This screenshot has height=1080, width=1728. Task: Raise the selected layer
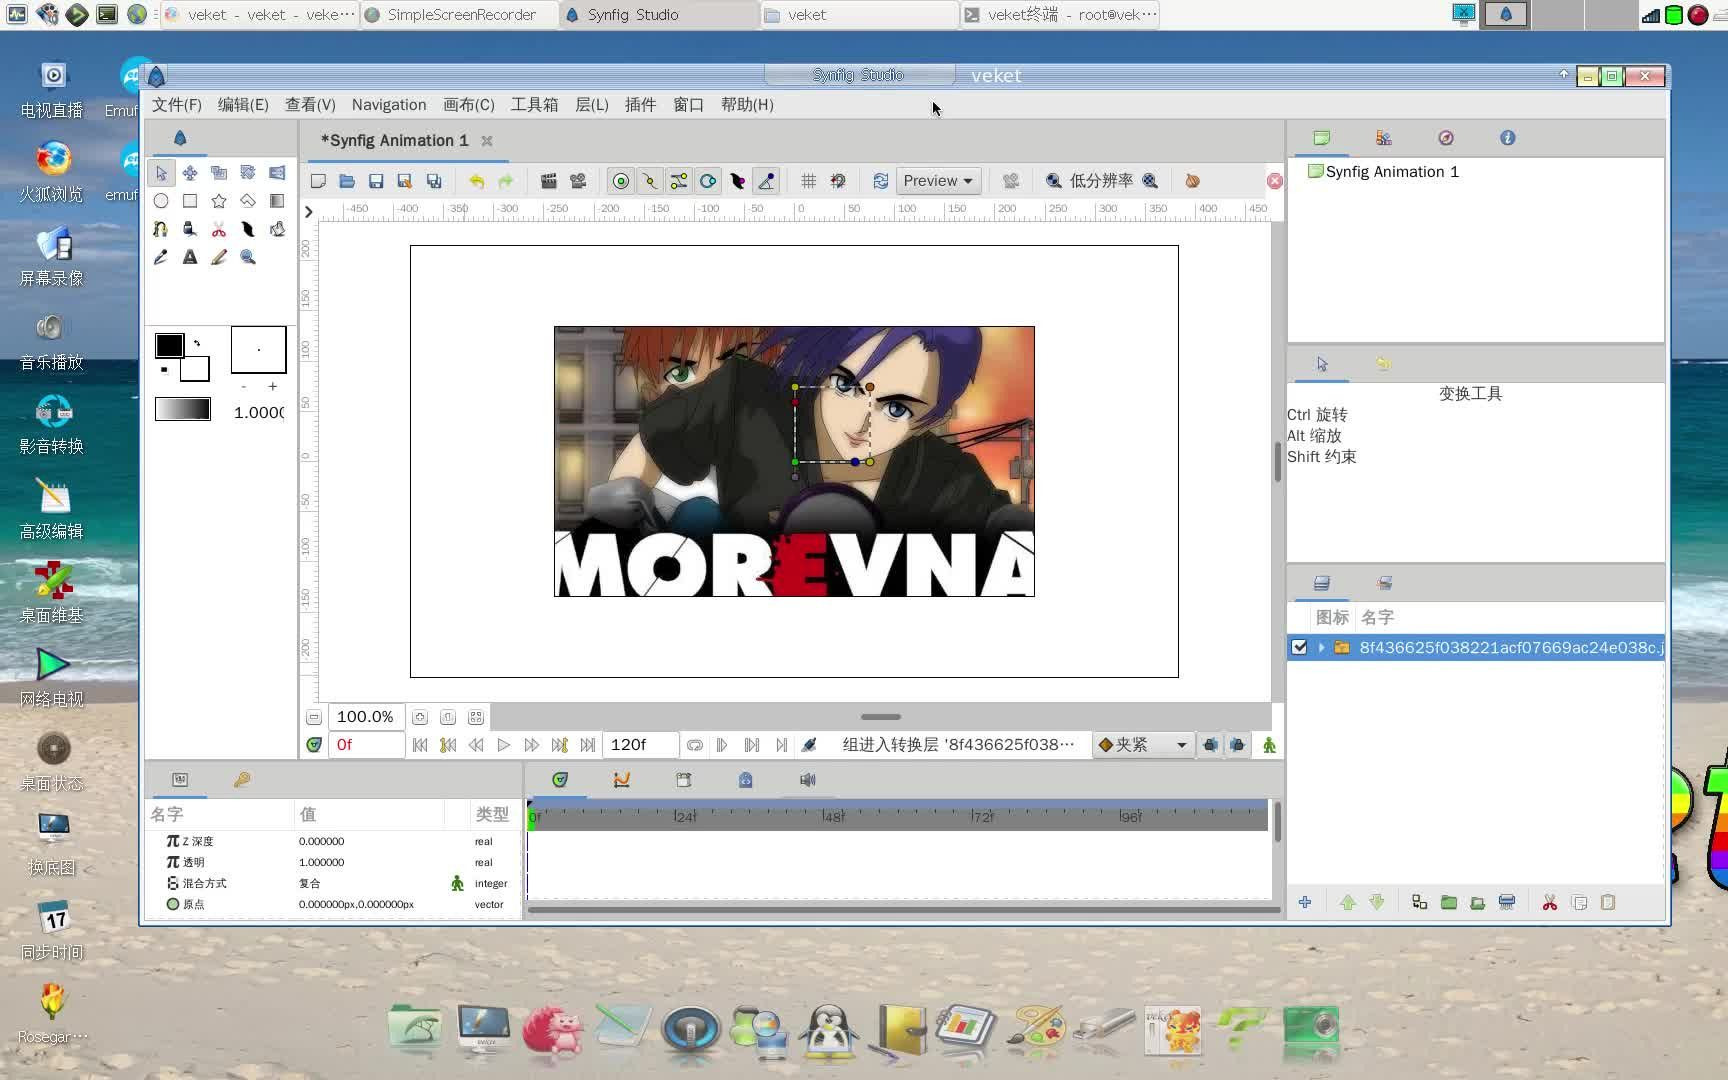pos(1348,903)
